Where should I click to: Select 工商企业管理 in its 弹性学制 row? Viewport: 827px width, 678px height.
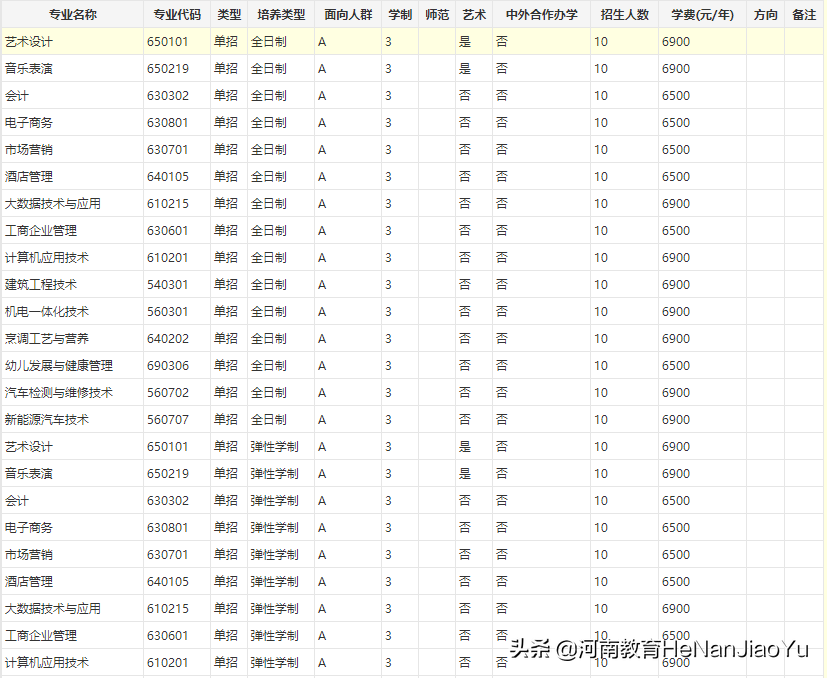point(41,636)
